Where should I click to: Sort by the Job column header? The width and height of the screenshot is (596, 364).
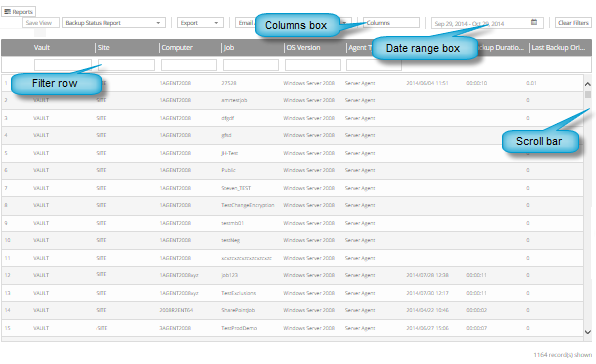229,47
